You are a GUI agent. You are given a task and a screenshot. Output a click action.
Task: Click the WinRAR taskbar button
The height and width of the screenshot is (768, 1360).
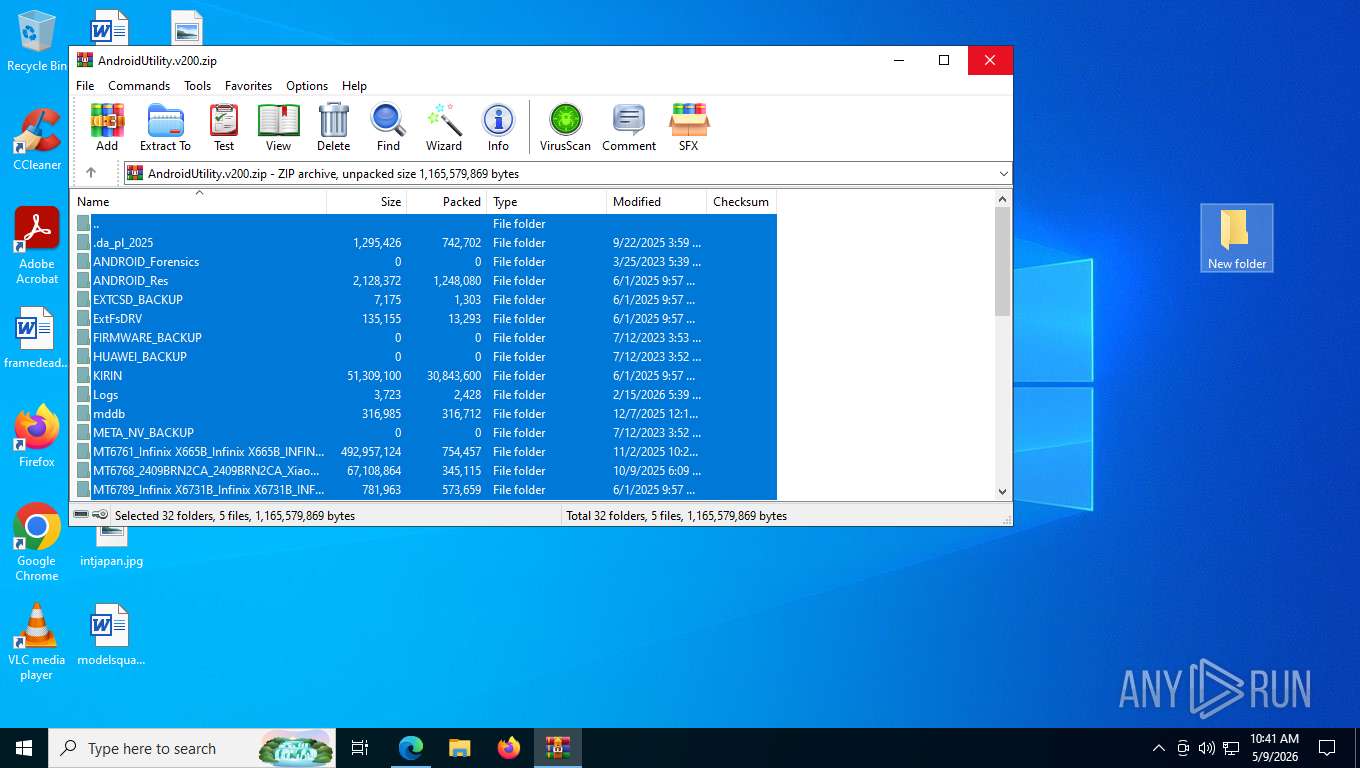point(558,748)
